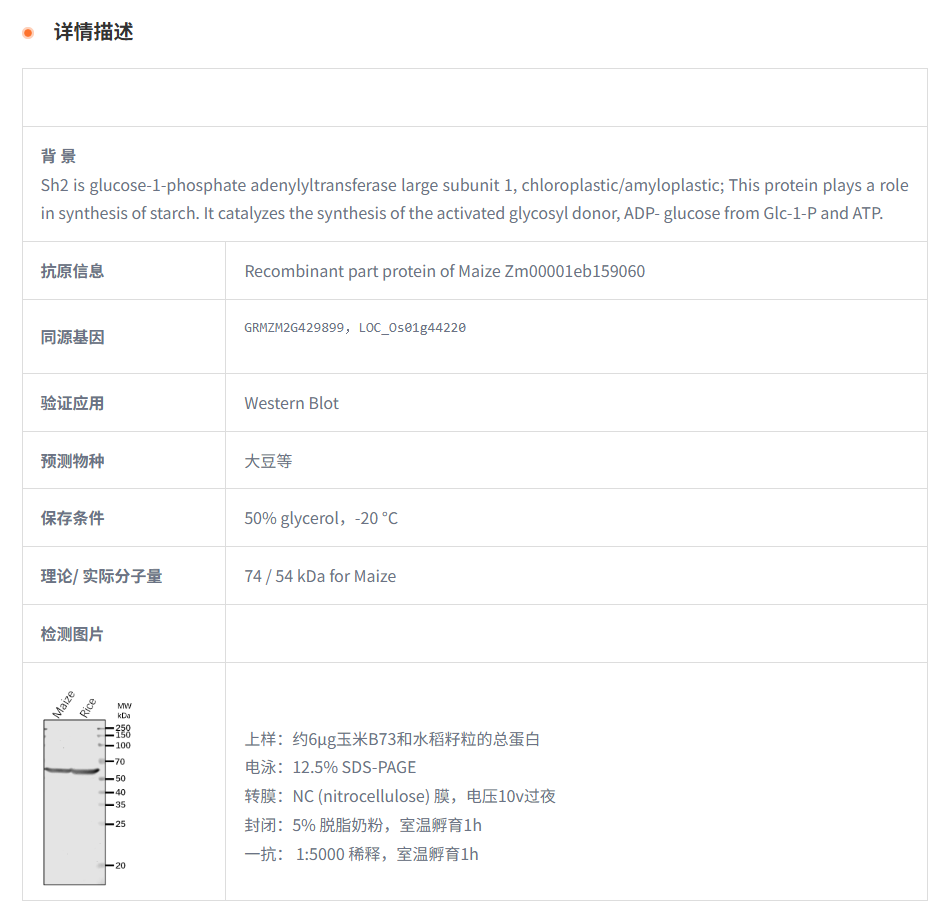
Task: Click the 转膜 NC nitrocellulose membrane line
Action: pyautogui.click(x=400, y=796)
